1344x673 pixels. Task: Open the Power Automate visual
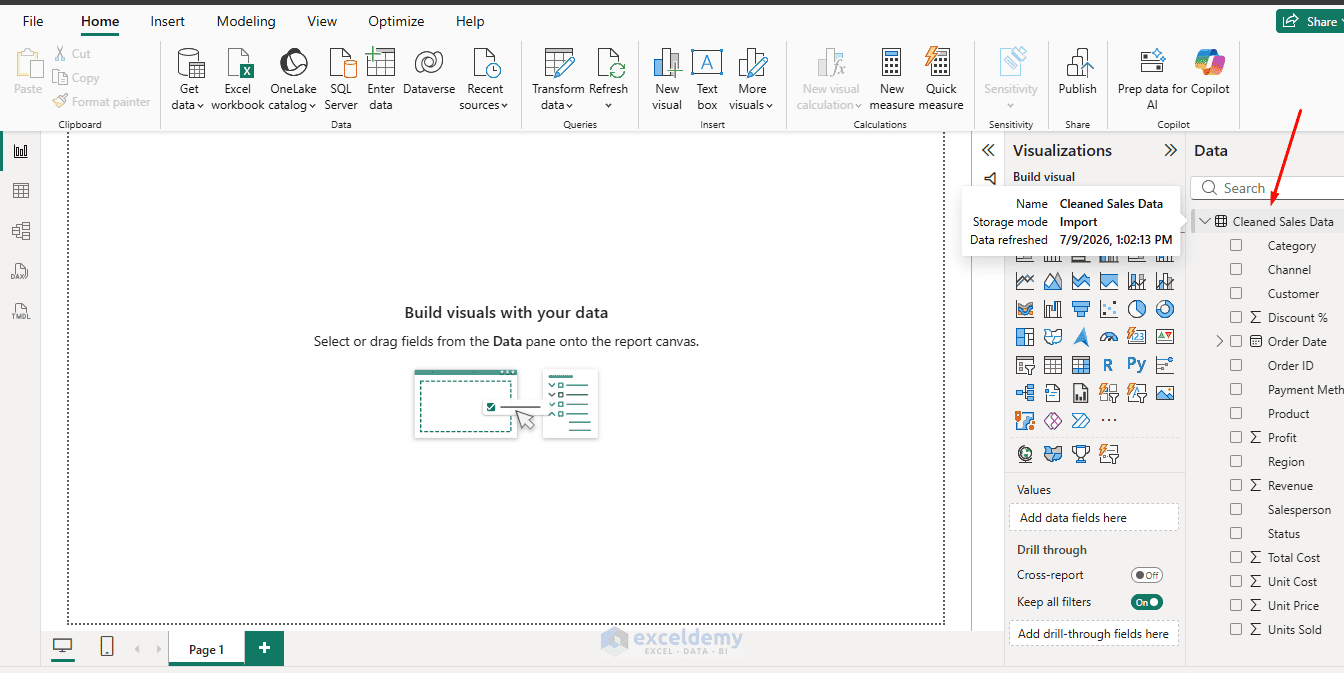click(1081, 421)
